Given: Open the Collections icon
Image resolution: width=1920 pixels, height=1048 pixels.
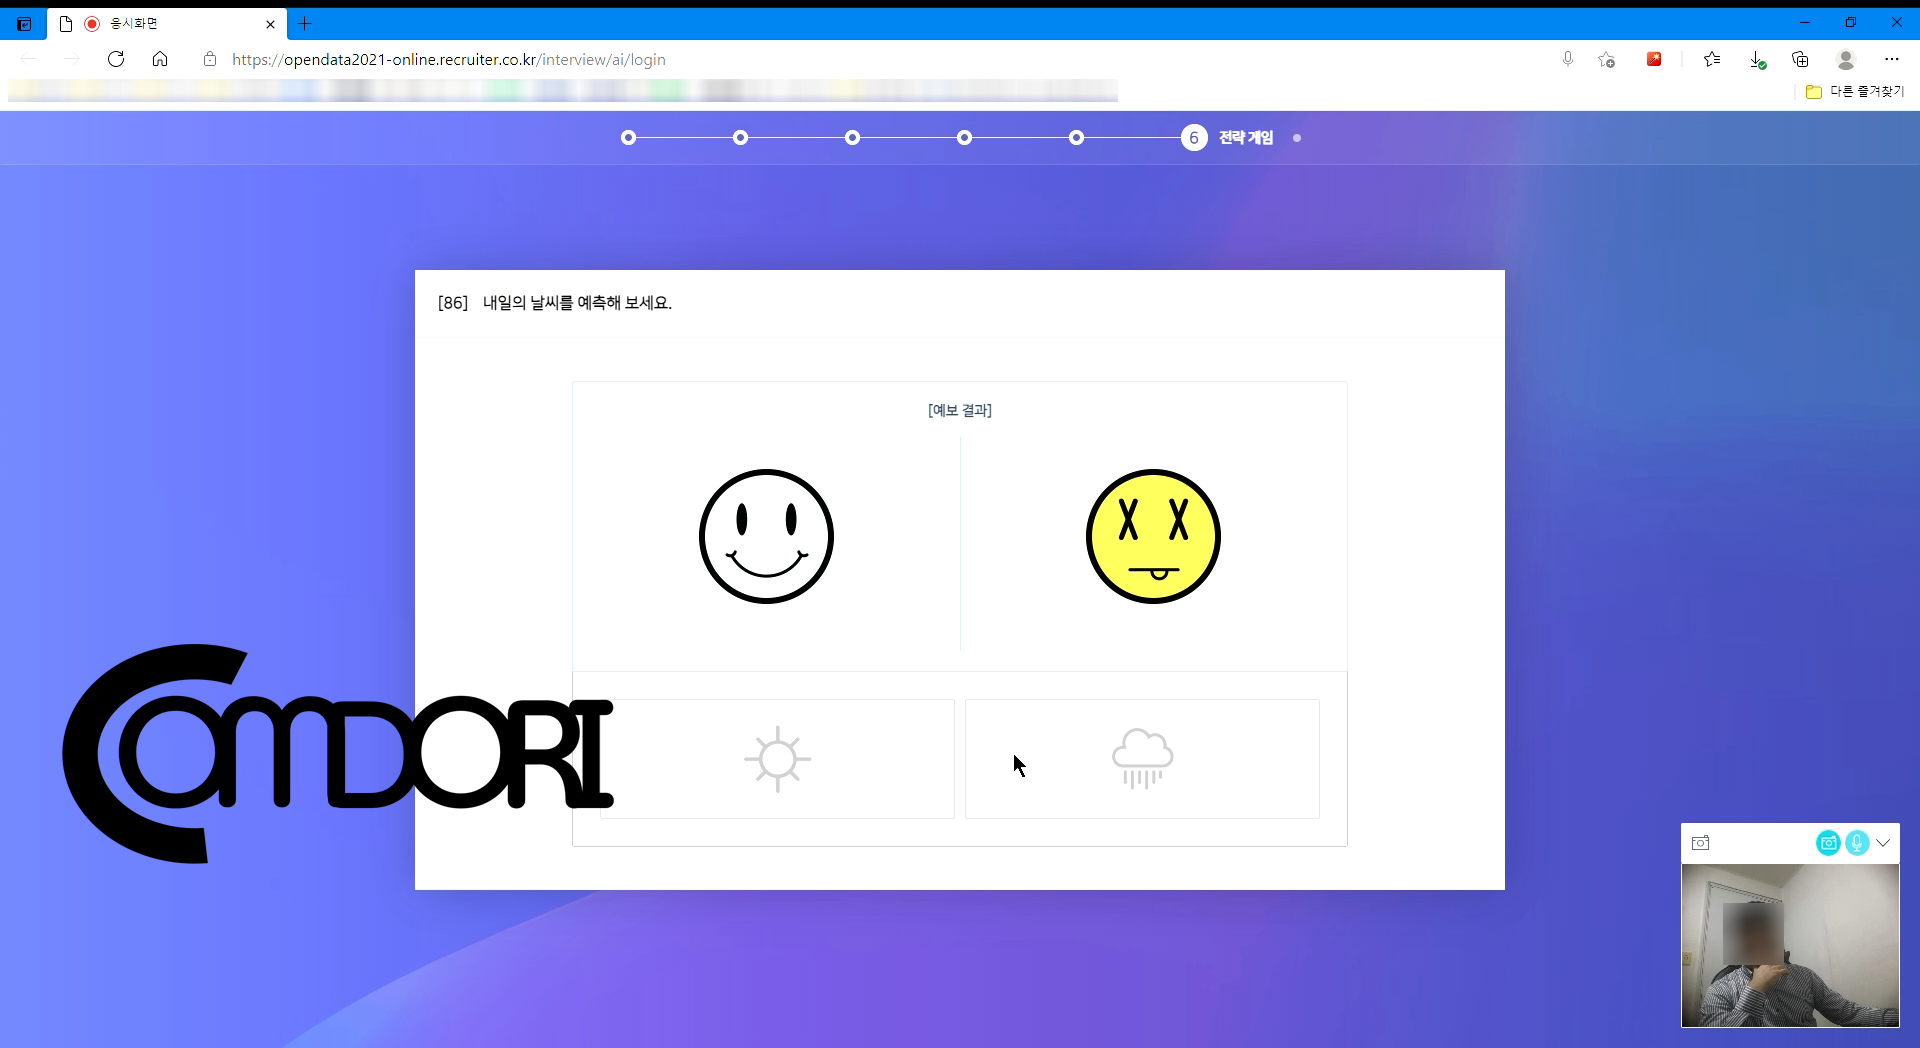Looking at the screenshot, I should tap(1801, 59).
